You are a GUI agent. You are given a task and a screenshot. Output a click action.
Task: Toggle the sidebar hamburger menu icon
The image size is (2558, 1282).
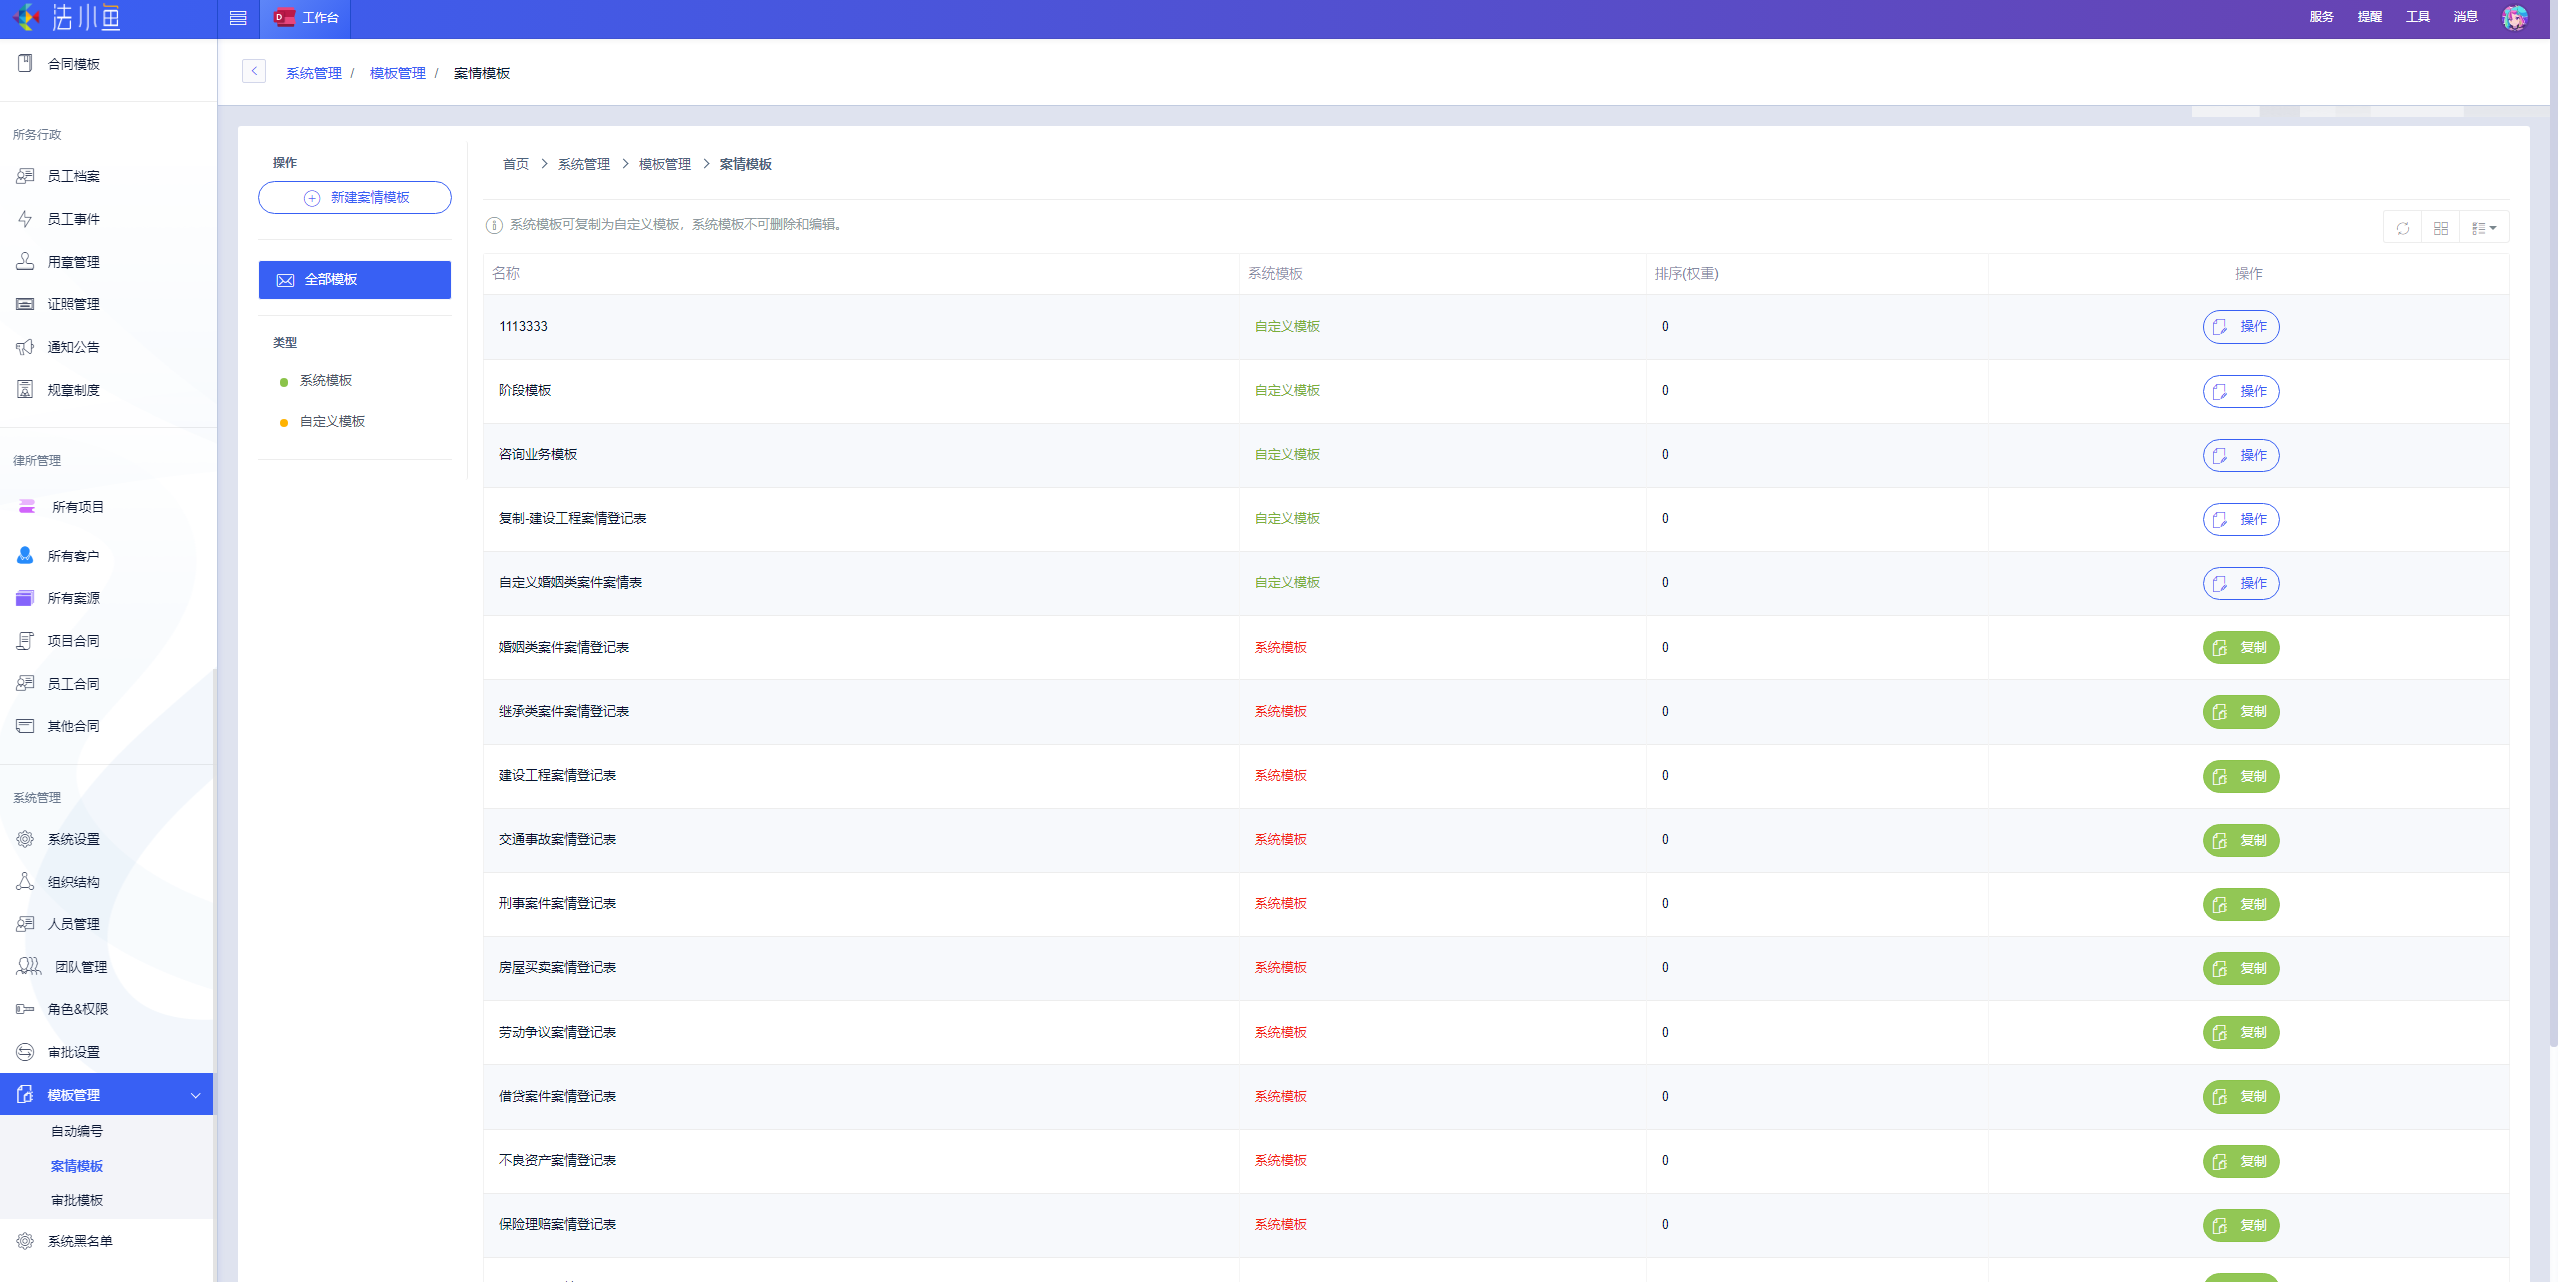coord(238,18)
